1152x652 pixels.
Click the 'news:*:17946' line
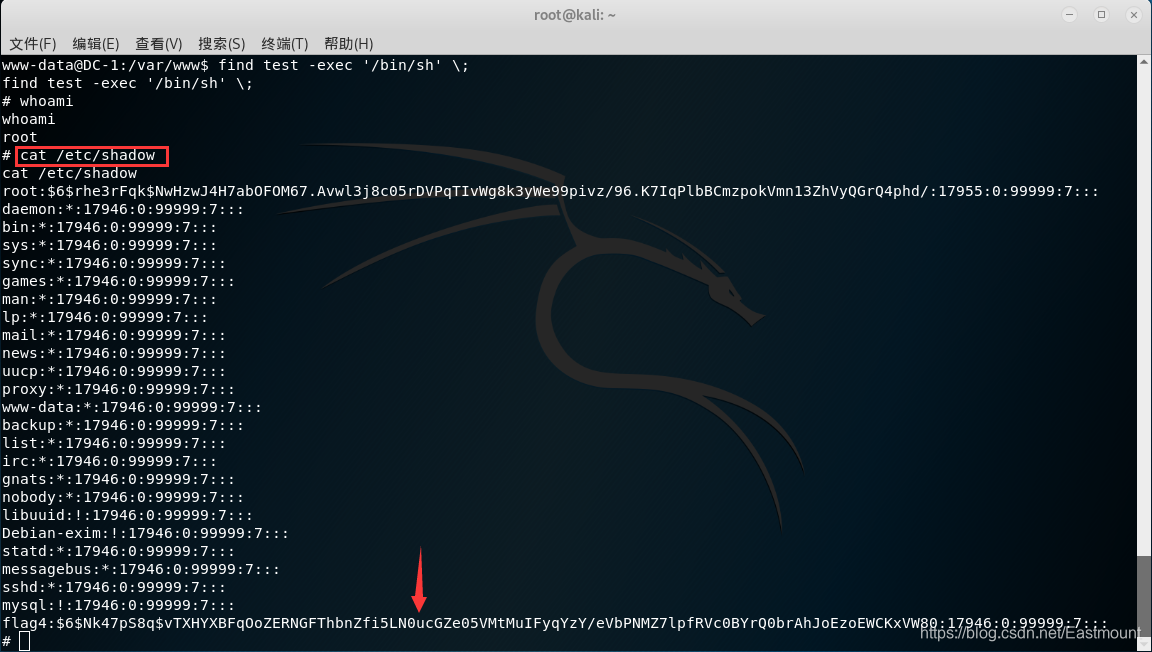click(114, 353)
